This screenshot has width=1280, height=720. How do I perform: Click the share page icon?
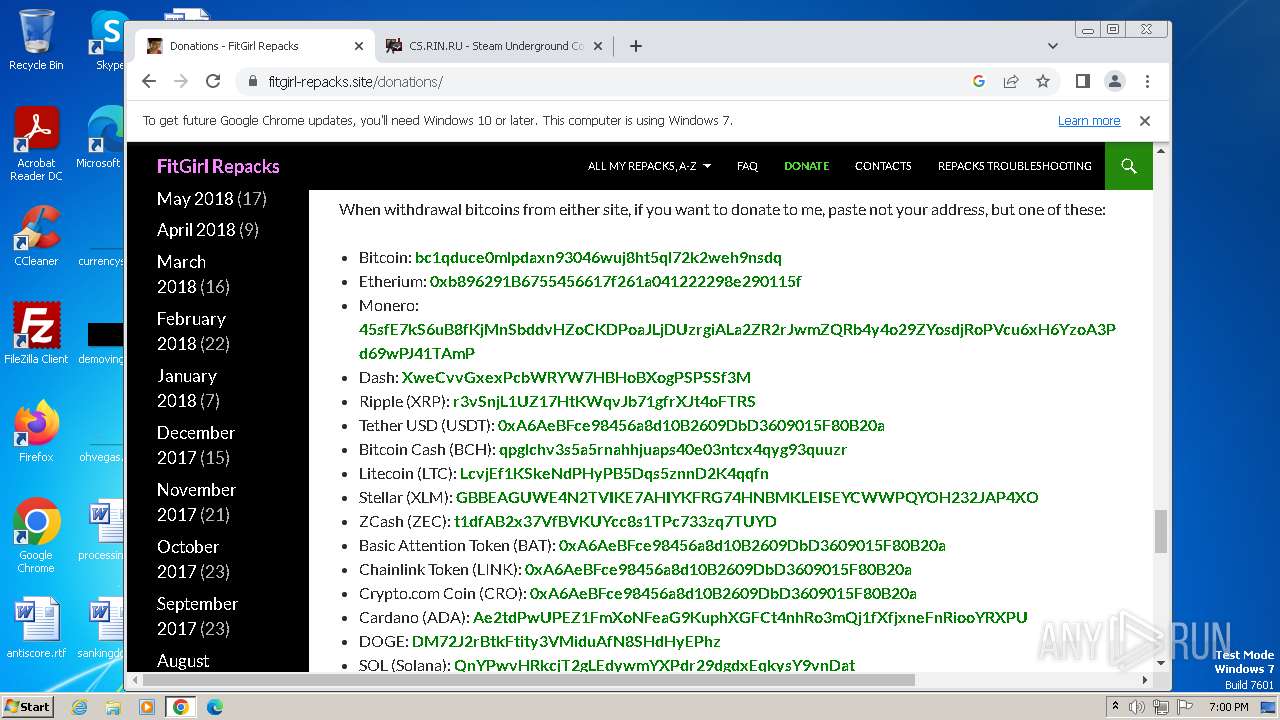[x=1011, y=81]
